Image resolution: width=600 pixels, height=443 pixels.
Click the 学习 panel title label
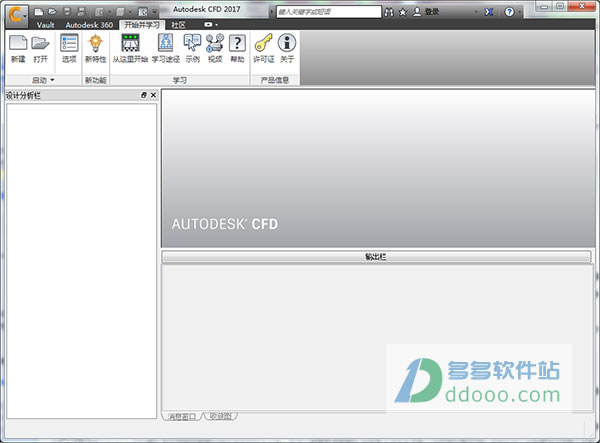pos(179,80)
